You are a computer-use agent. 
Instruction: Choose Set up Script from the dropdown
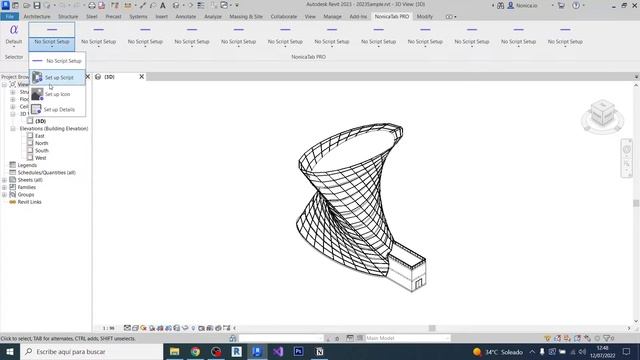57,77
